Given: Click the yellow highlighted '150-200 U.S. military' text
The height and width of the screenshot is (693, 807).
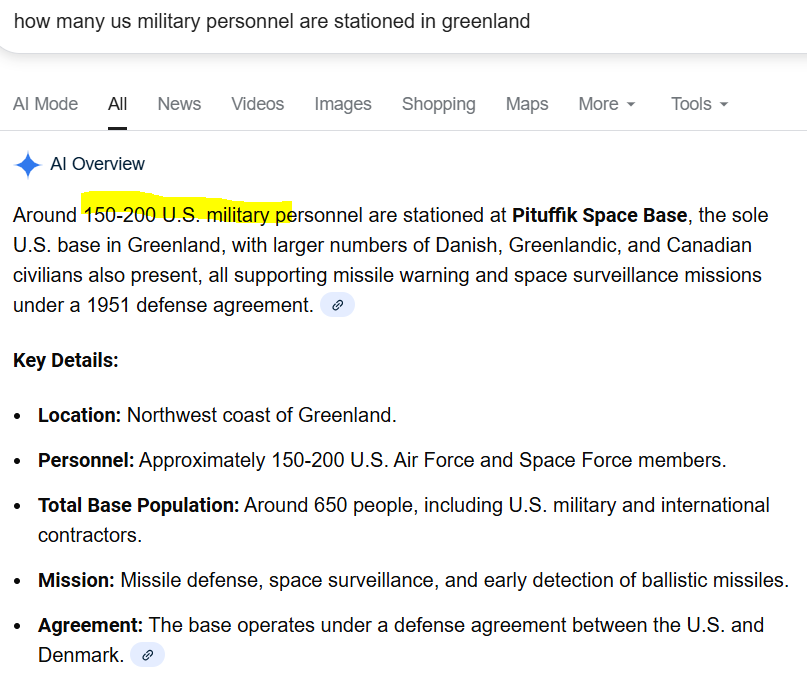Looking at the screenshot, I should (x=186, y=214).
